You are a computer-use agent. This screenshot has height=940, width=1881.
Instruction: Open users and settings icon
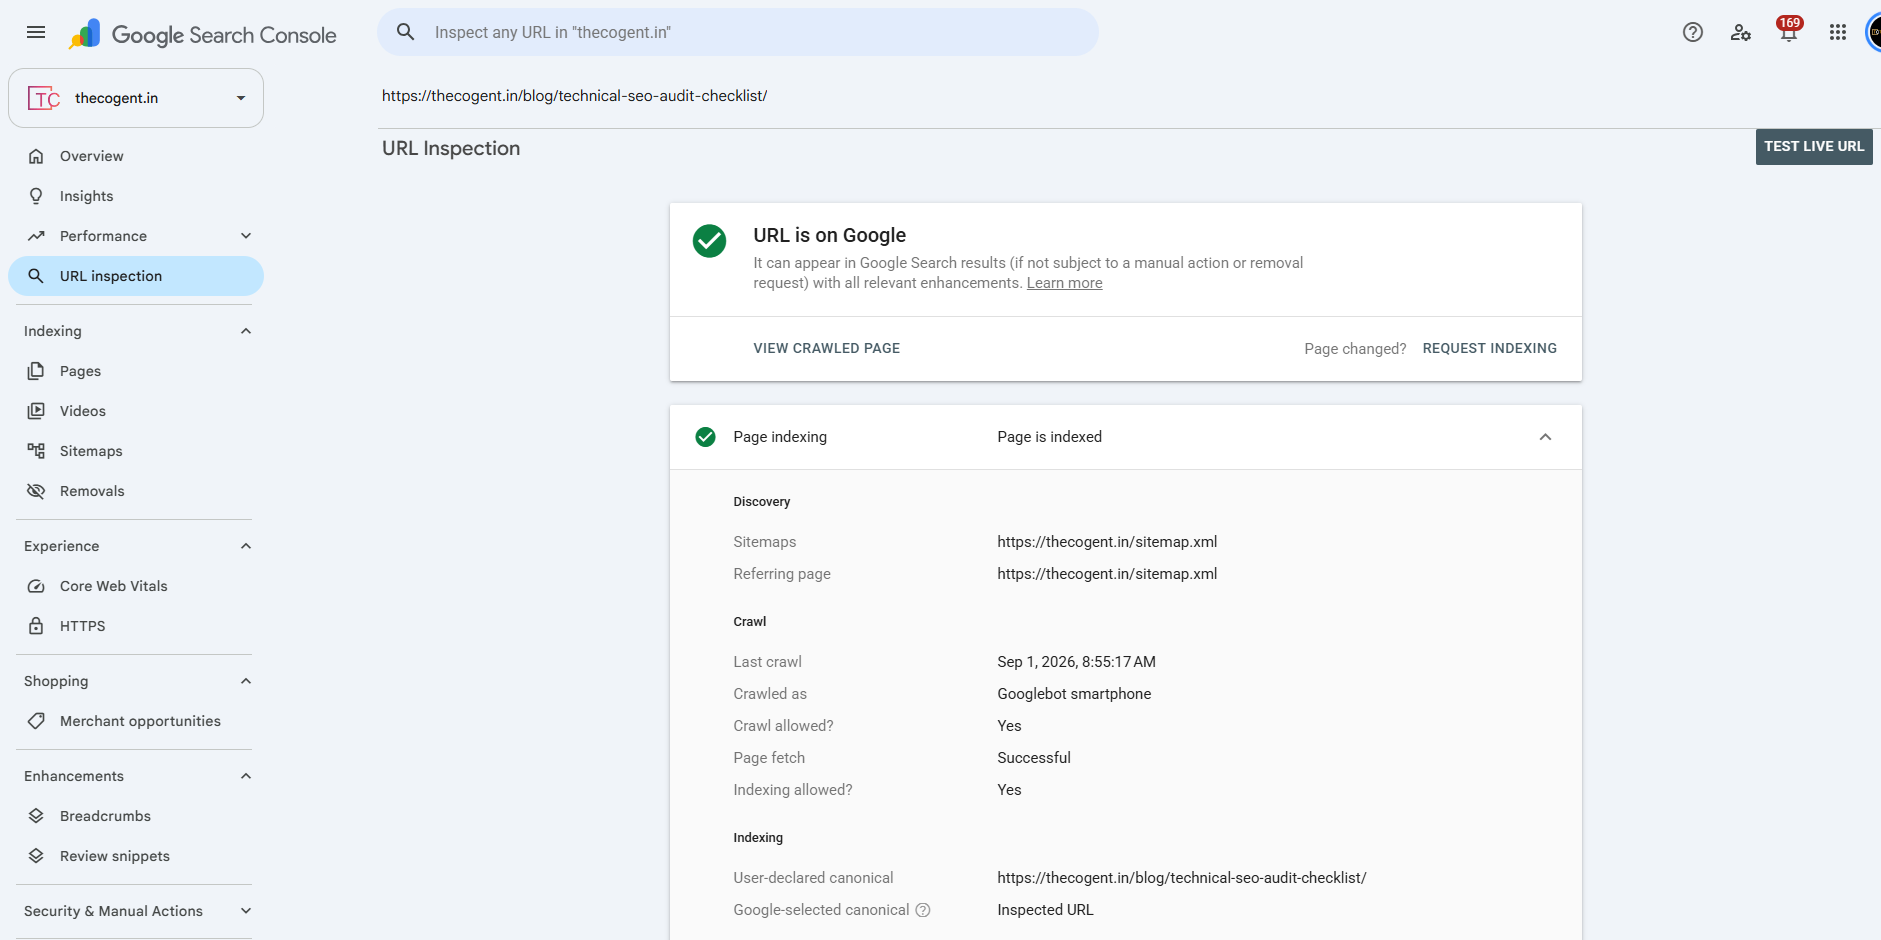[x=1741, y=32]
